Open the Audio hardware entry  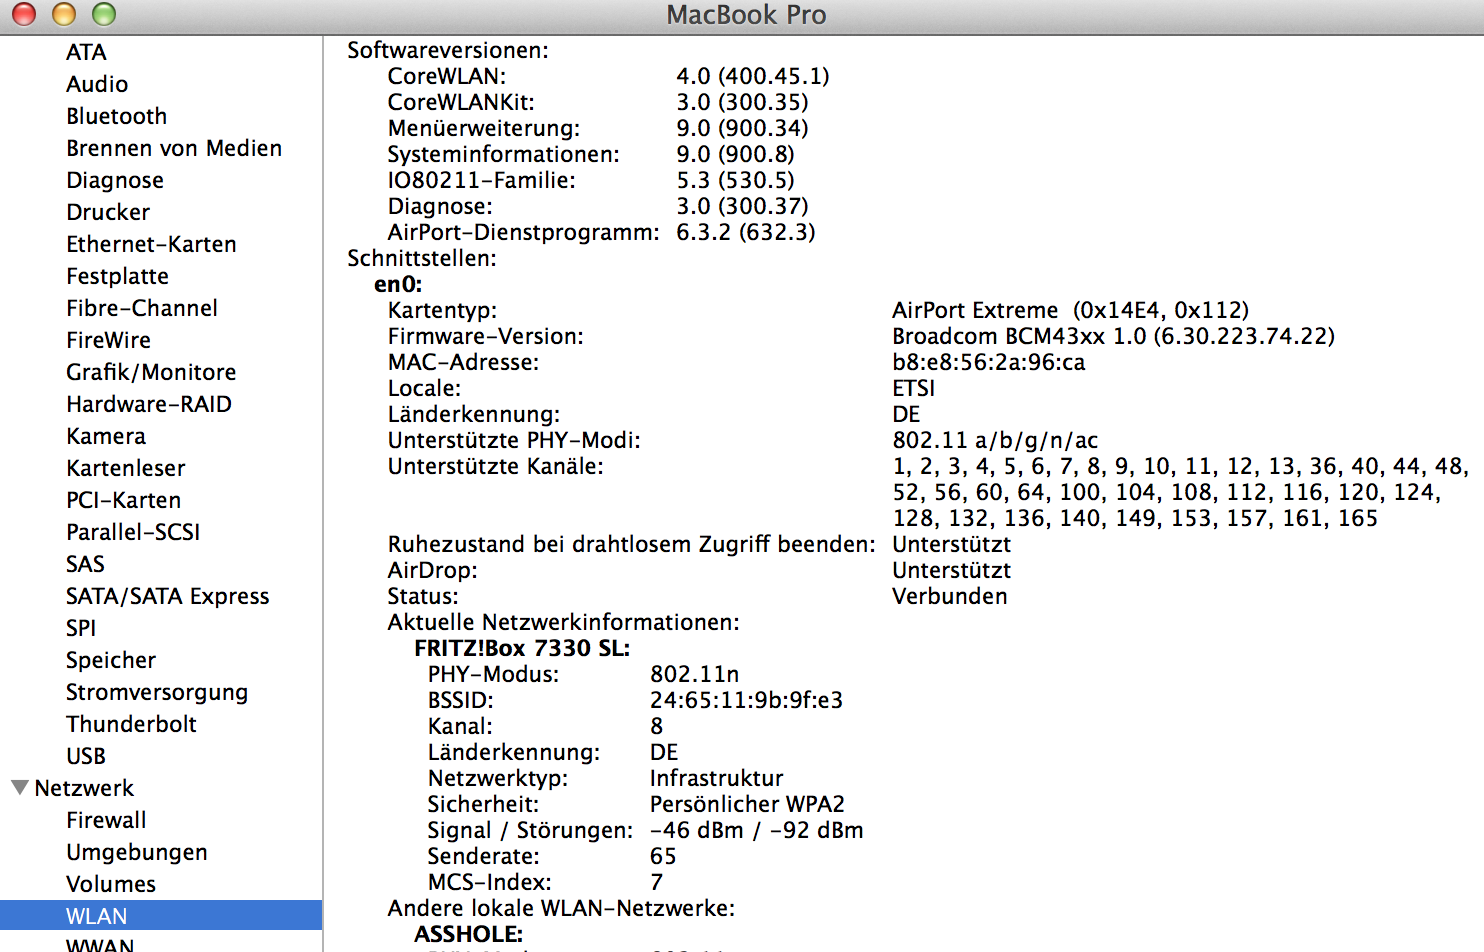pos(97,84)
